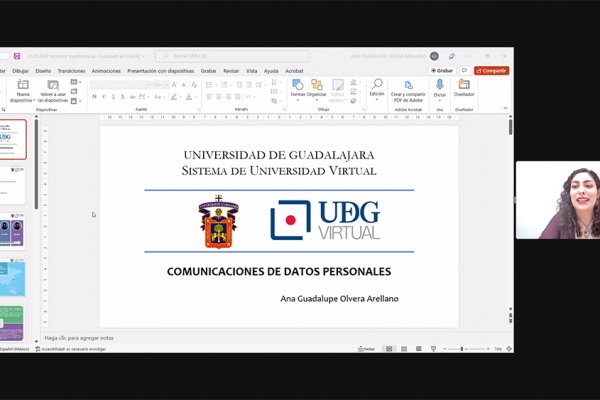The width and height of the screenshot is (600, 400).
Task: Click the pen icon in title bar
Action: (452, 56)
